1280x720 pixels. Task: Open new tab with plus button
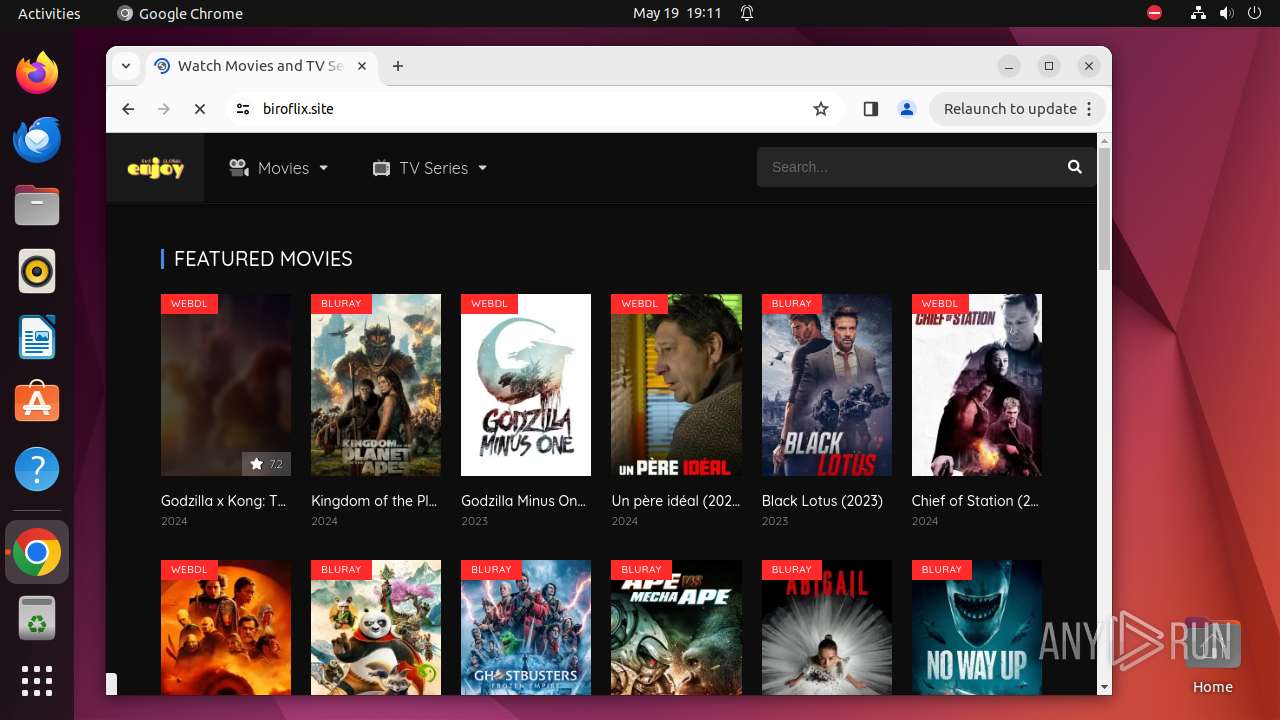(398, 66)
